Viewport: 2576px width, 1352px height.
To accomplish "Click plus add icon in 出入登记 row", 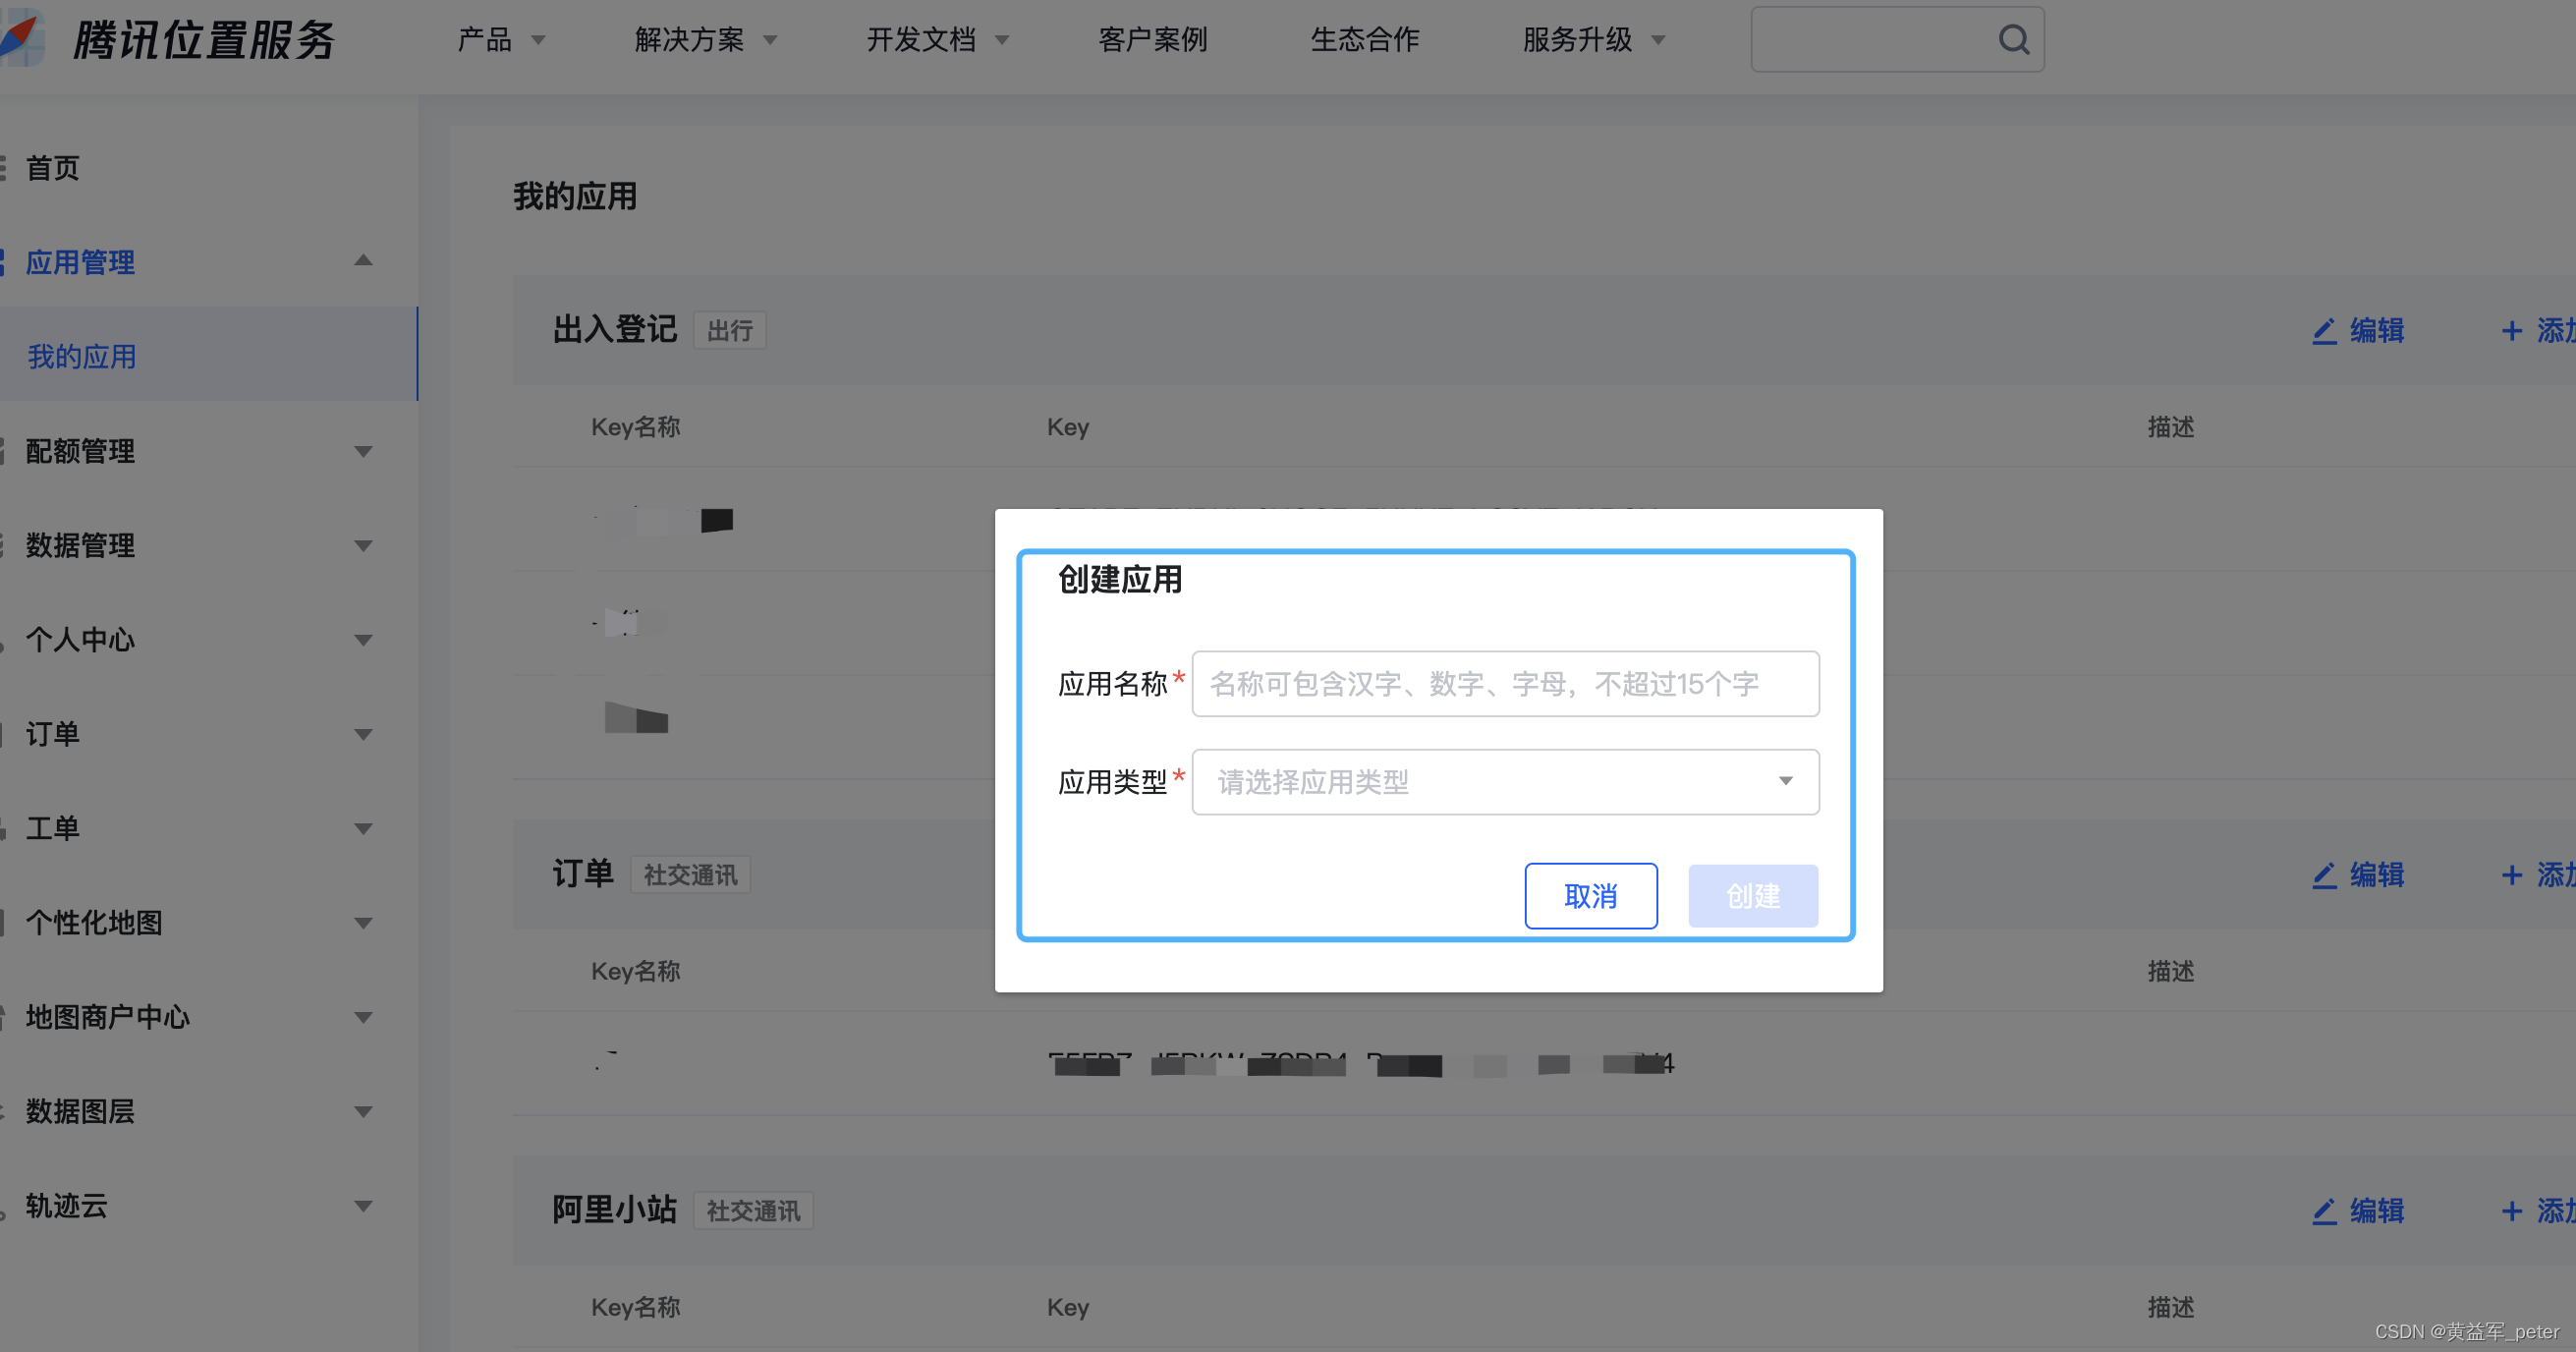I will click(2511, 331).
